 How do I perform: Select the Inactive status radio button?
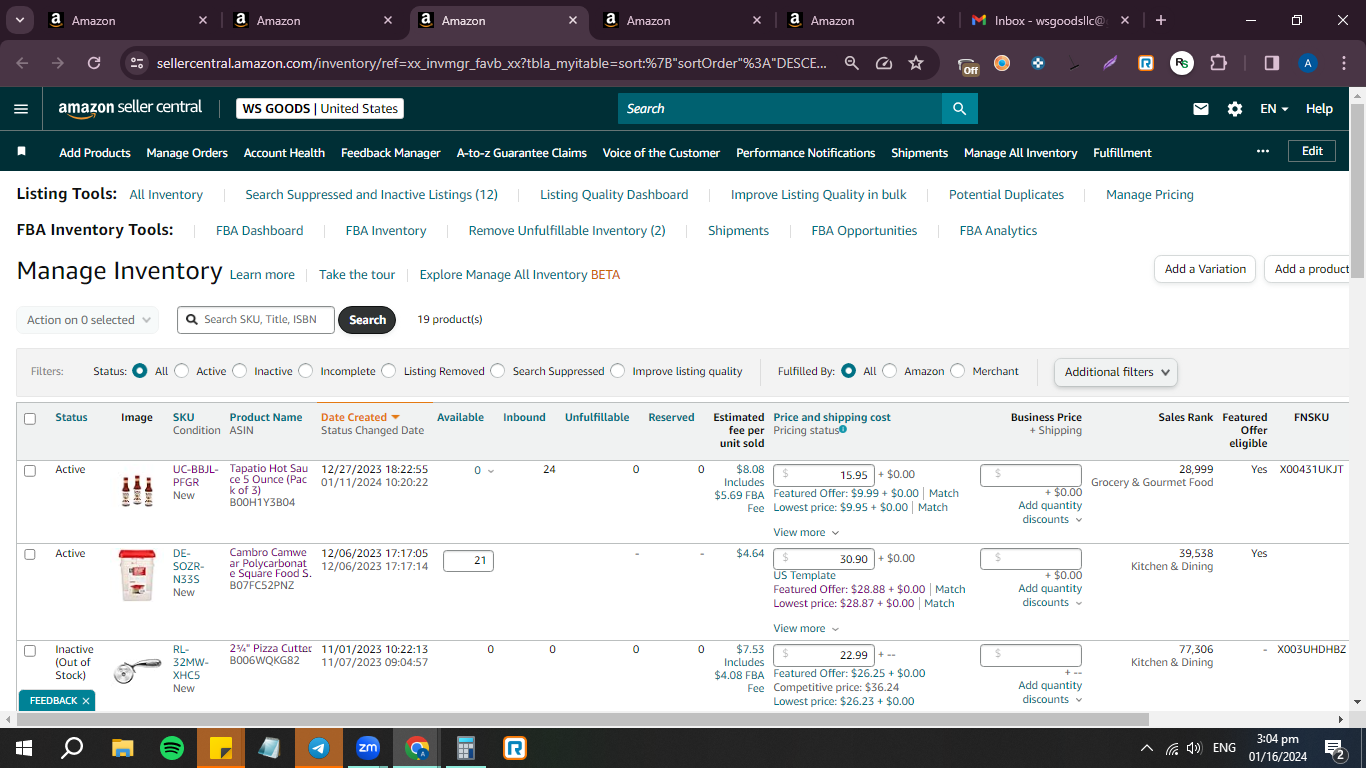click(239, 371)
